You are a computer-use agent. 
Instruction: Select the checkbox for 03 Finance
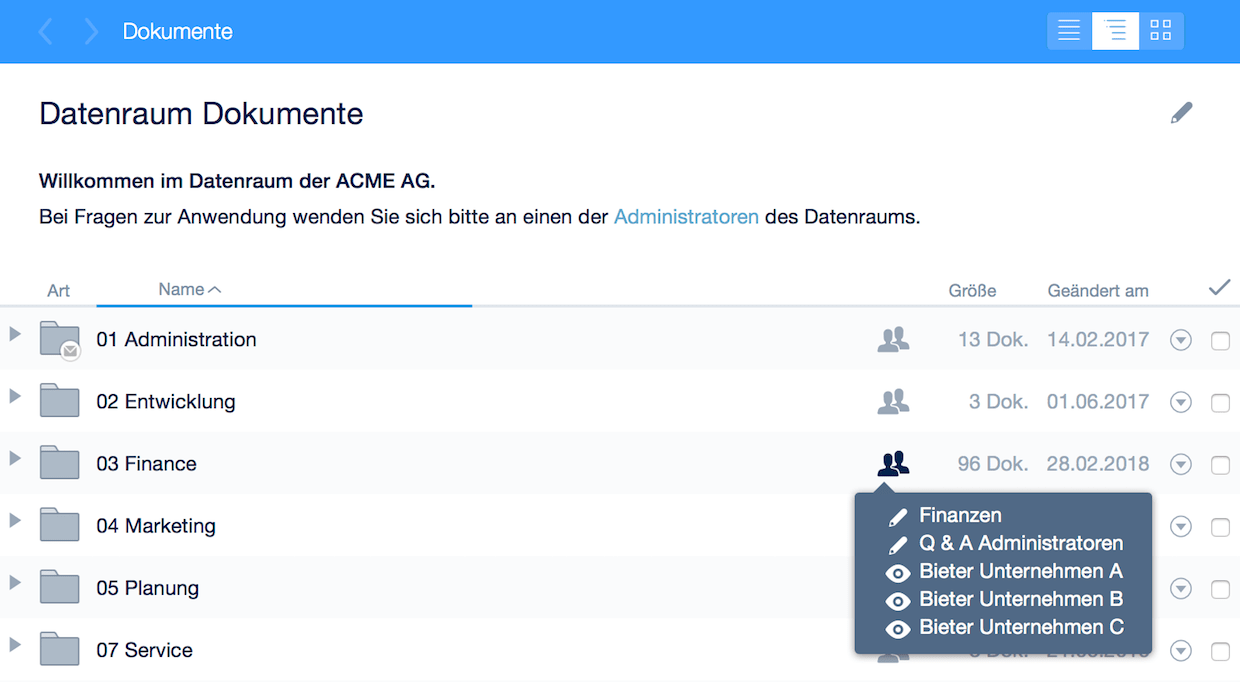point(1220,465)
